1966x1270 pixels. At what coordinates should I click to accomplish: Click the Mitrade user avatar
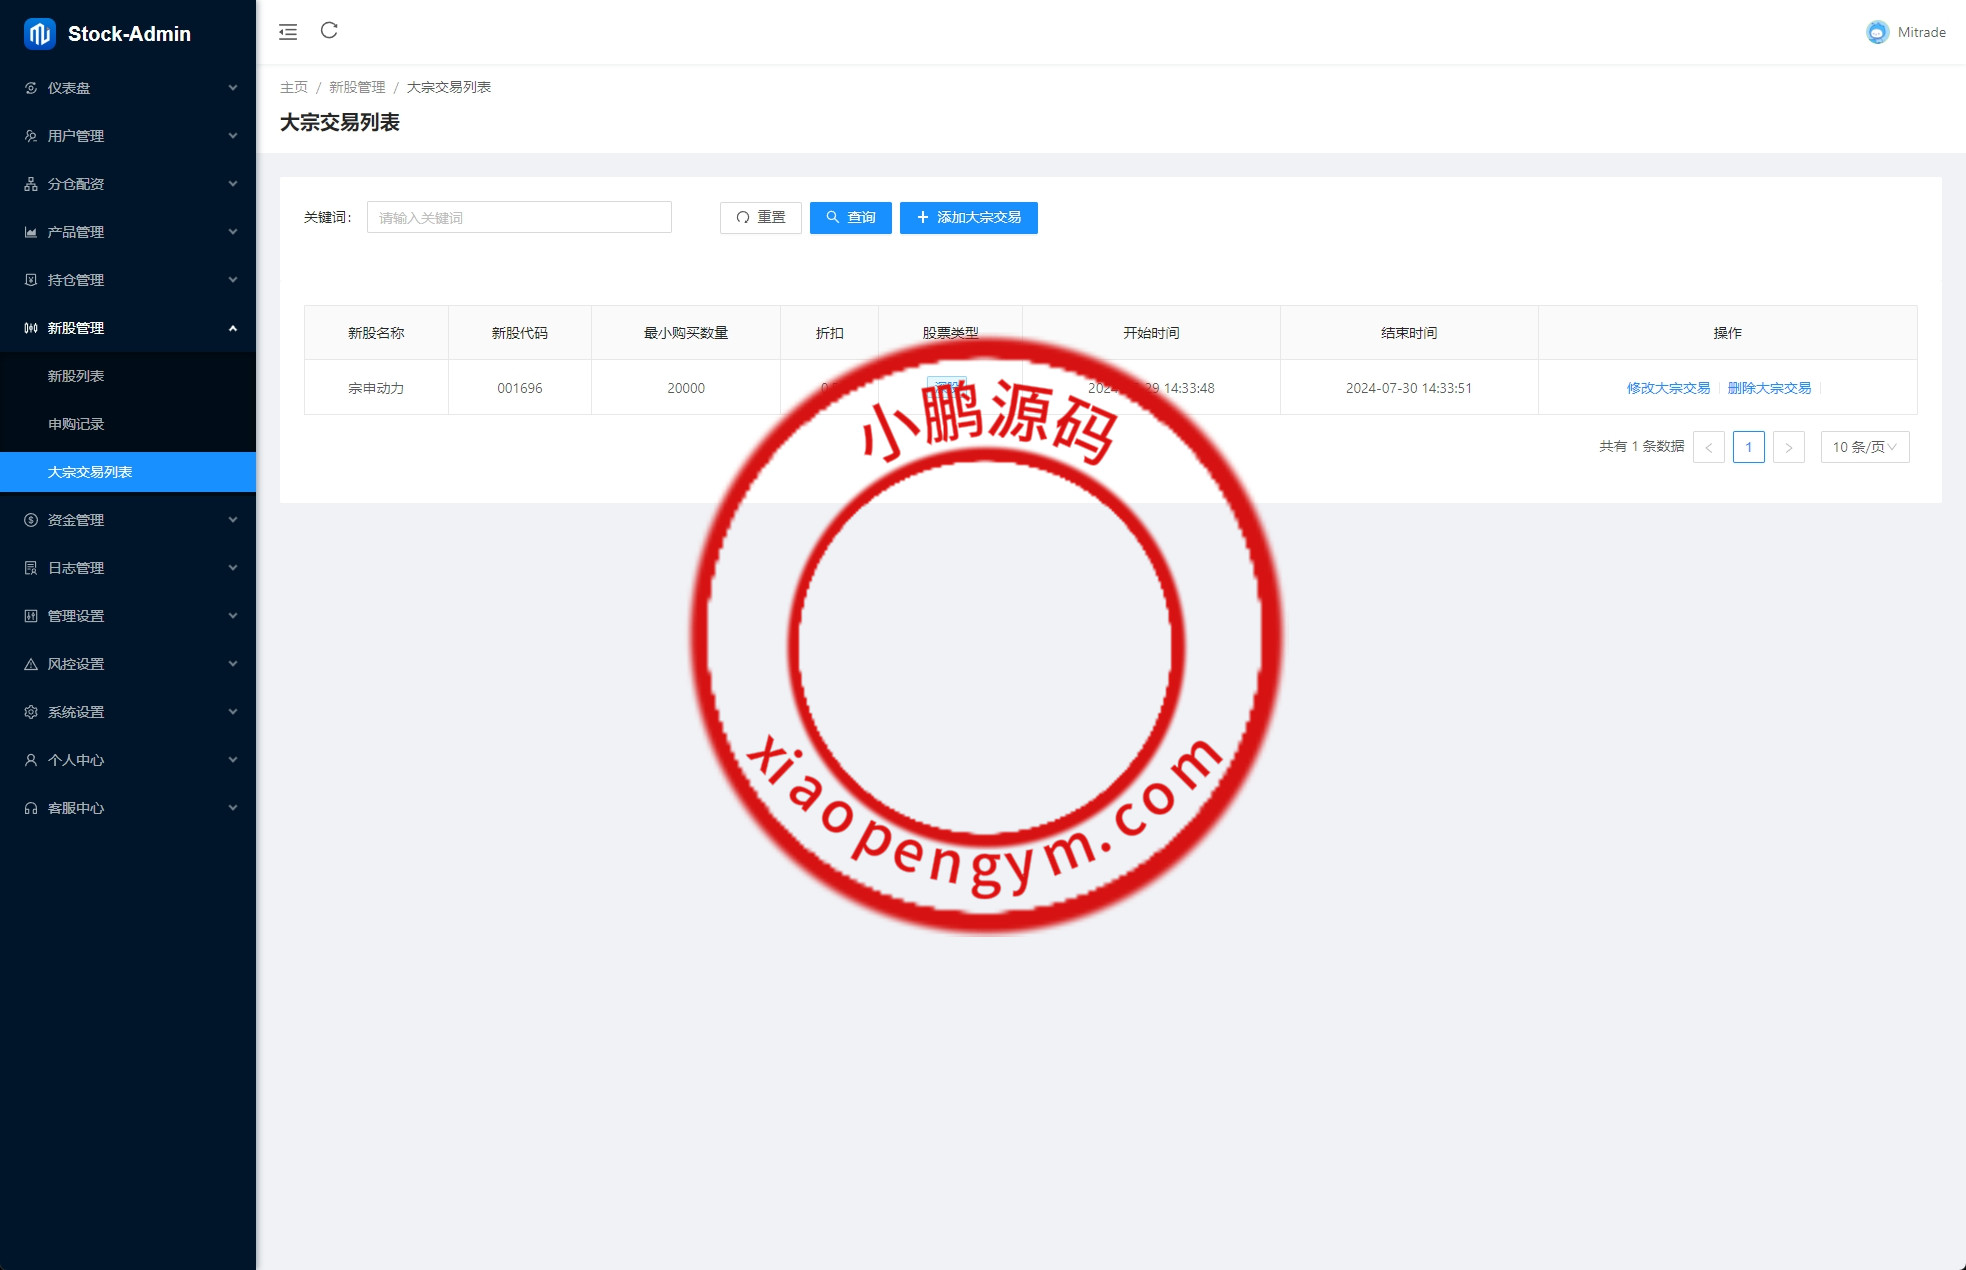point(1877,33)
